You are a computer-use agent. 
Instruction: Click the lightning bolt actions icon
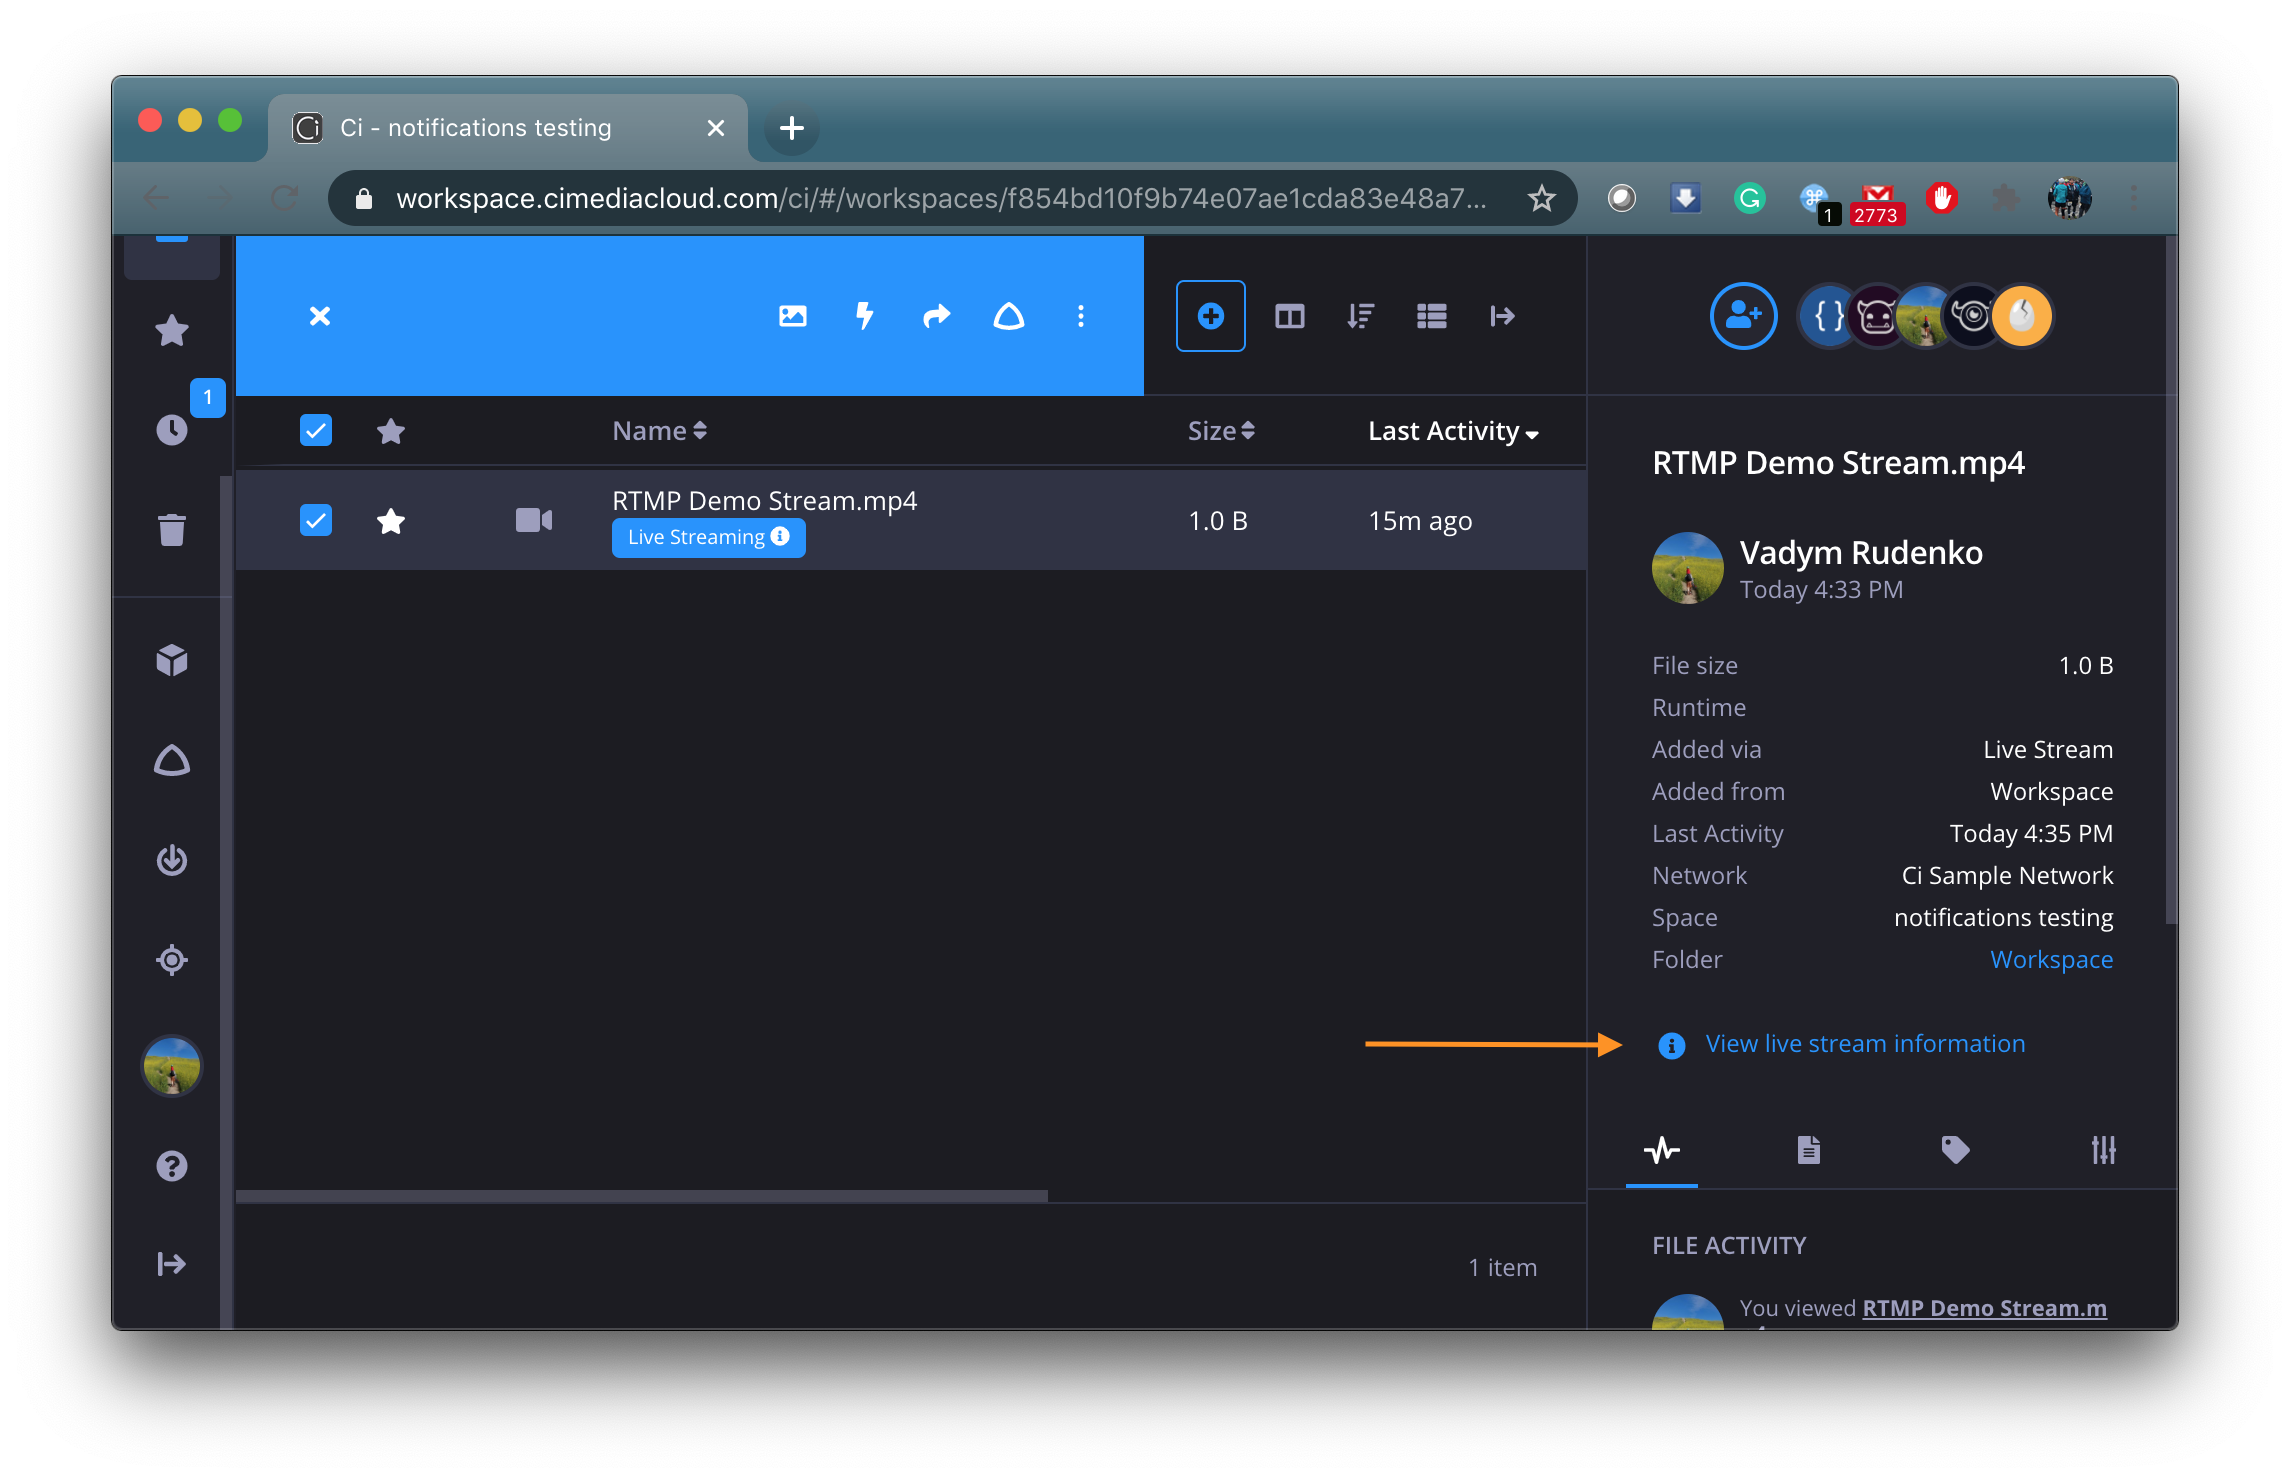click(865, 316)
